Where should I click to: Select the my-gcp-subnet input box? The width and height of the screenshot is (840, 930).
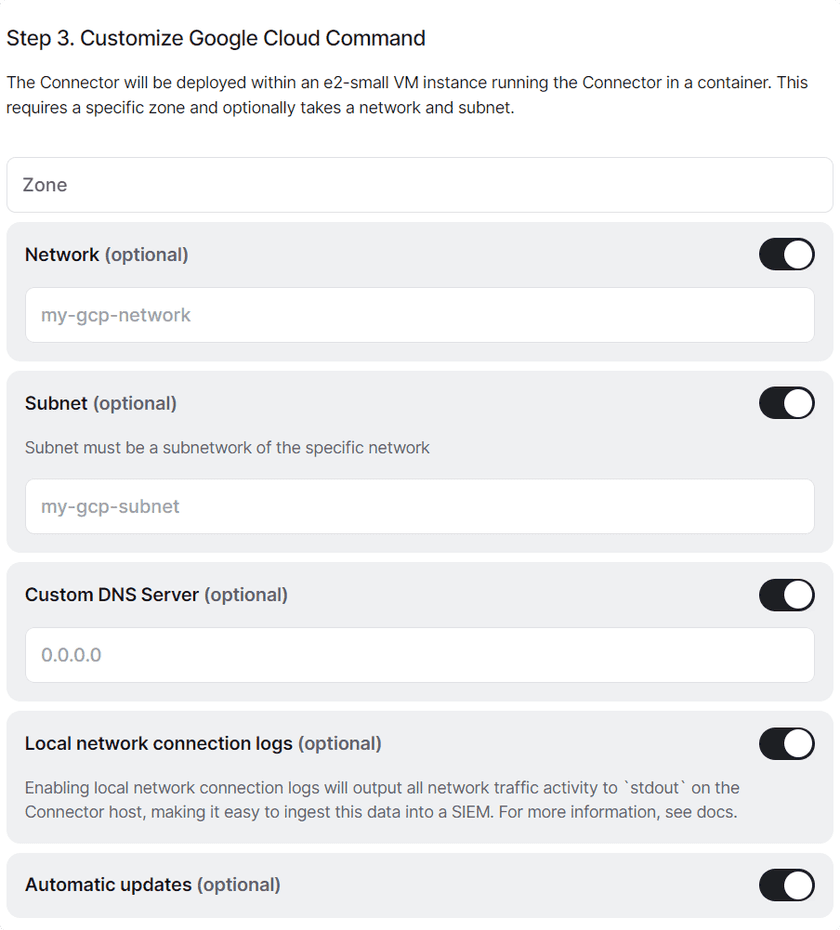coord(420,506)
